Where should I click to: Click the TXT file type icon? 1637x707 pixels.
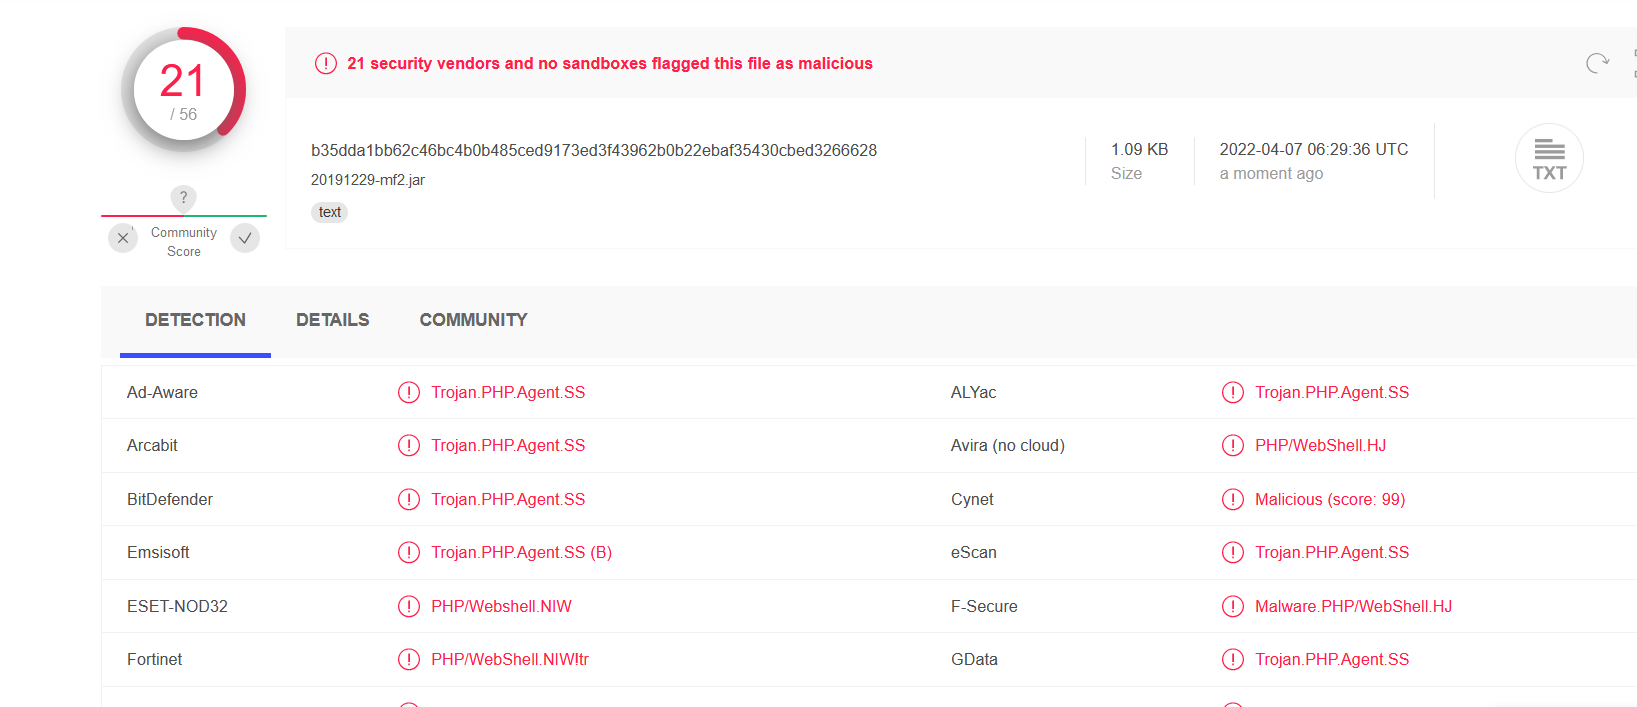1549,159
